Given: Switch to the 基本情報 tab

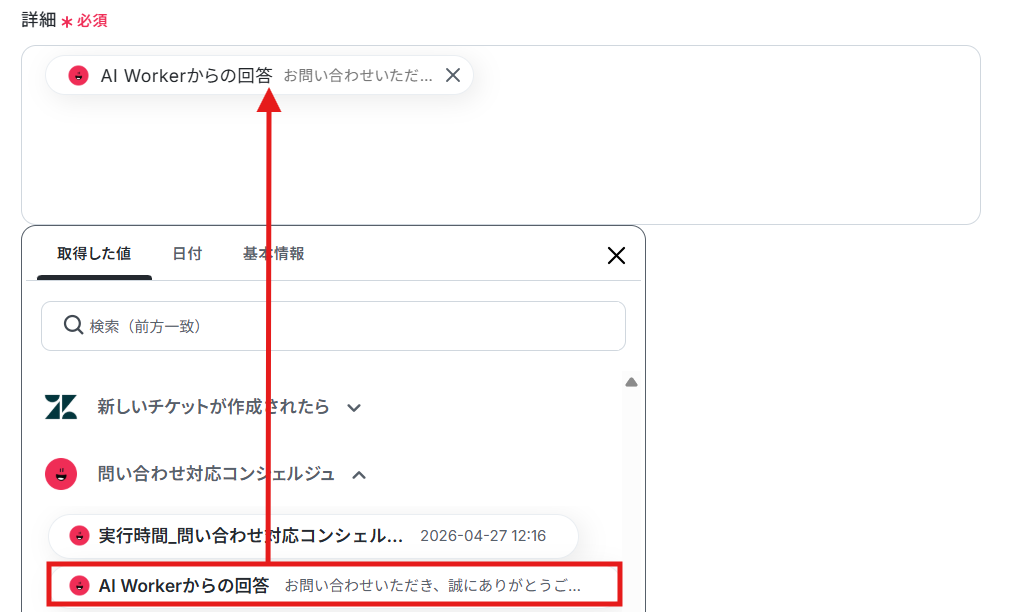Looking at the screenshot, I should (273, 254).
